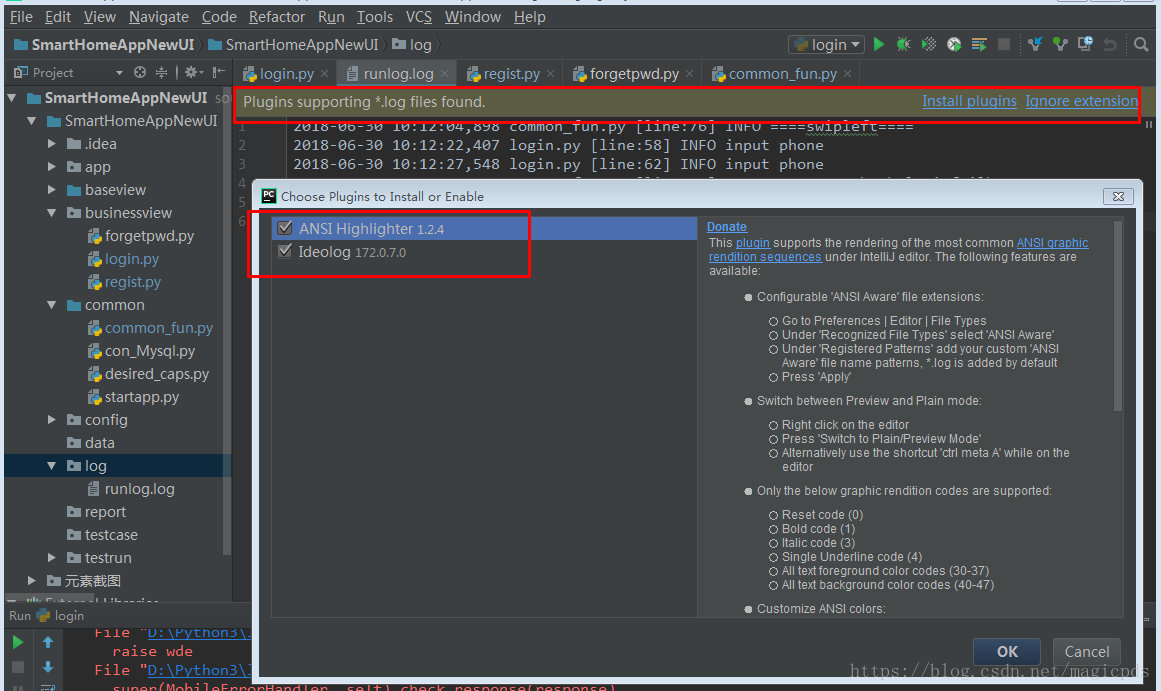This screenshot has width=1161, height=691.
Task: Click OK in Choose Plugins dialog
Action: [x=1006, y=652]
